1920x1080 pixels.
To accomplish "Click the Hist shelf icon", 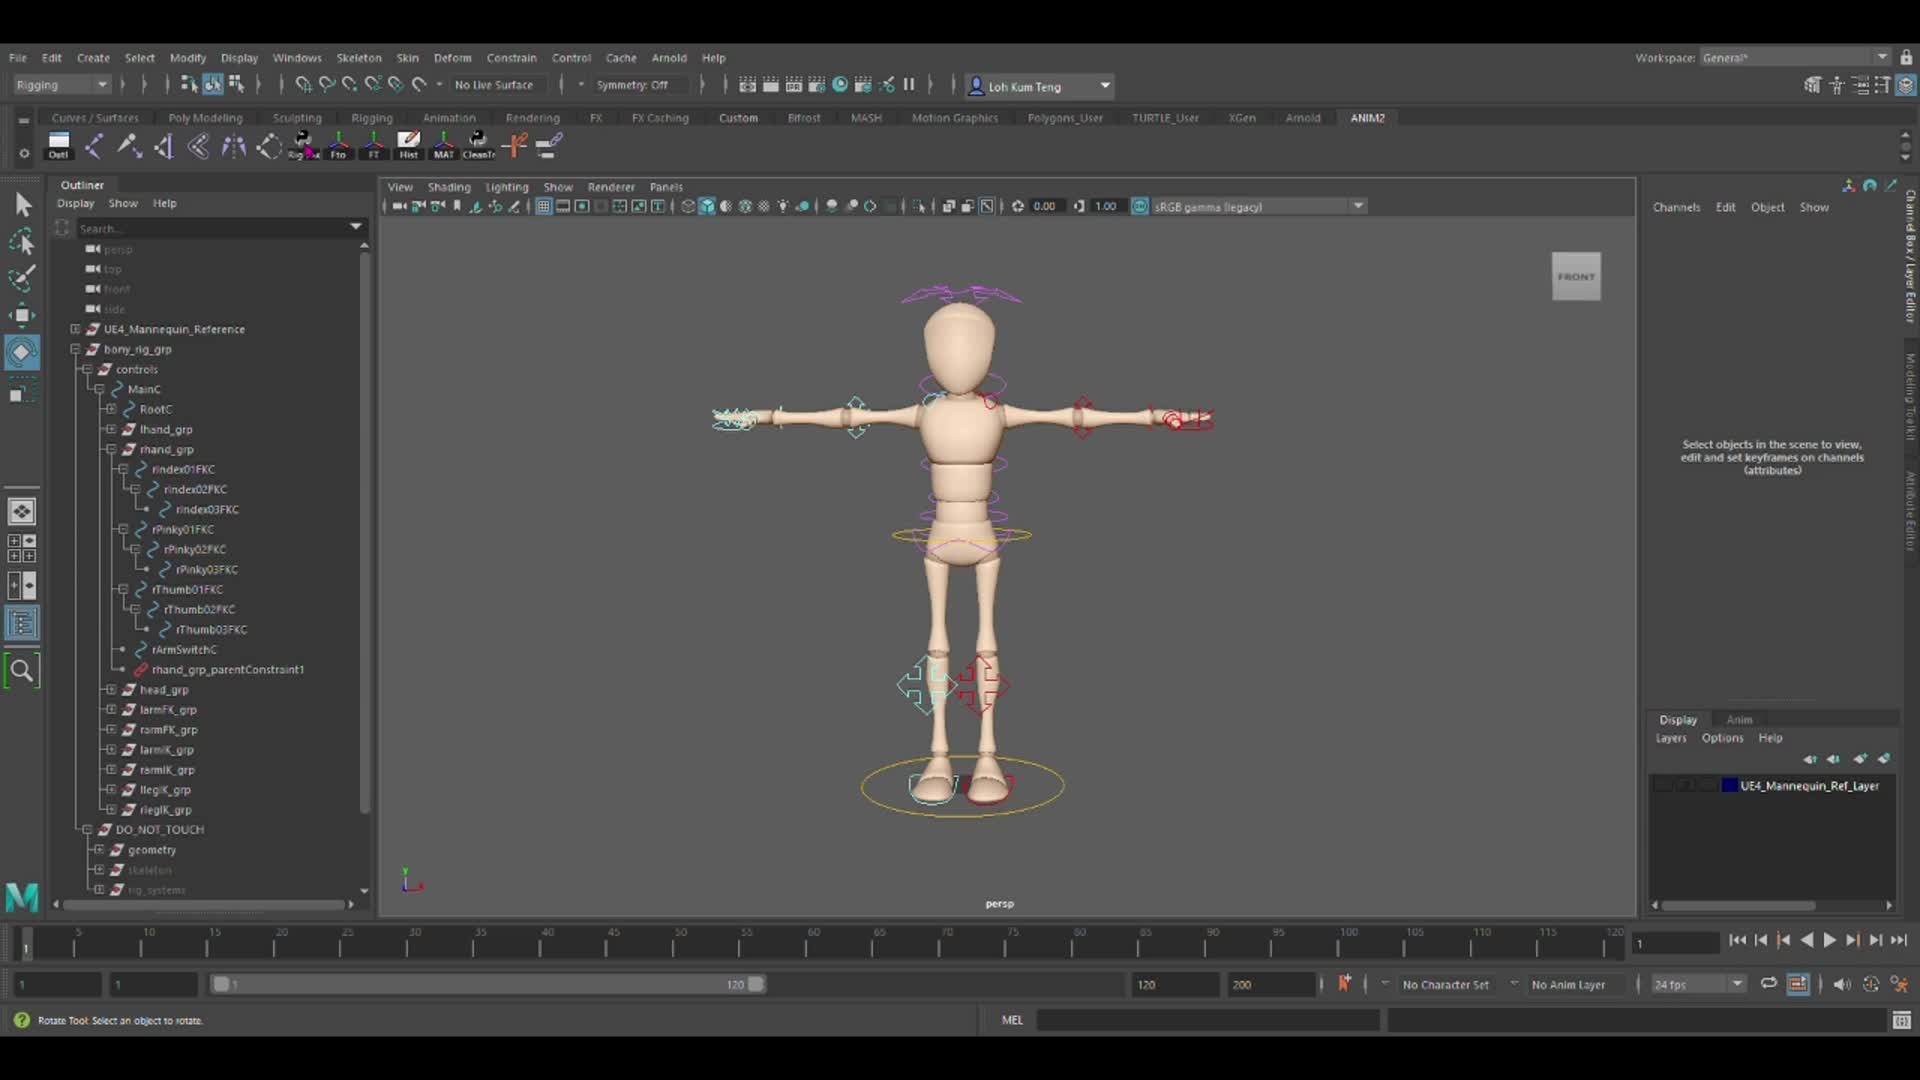I will point(409,145).
